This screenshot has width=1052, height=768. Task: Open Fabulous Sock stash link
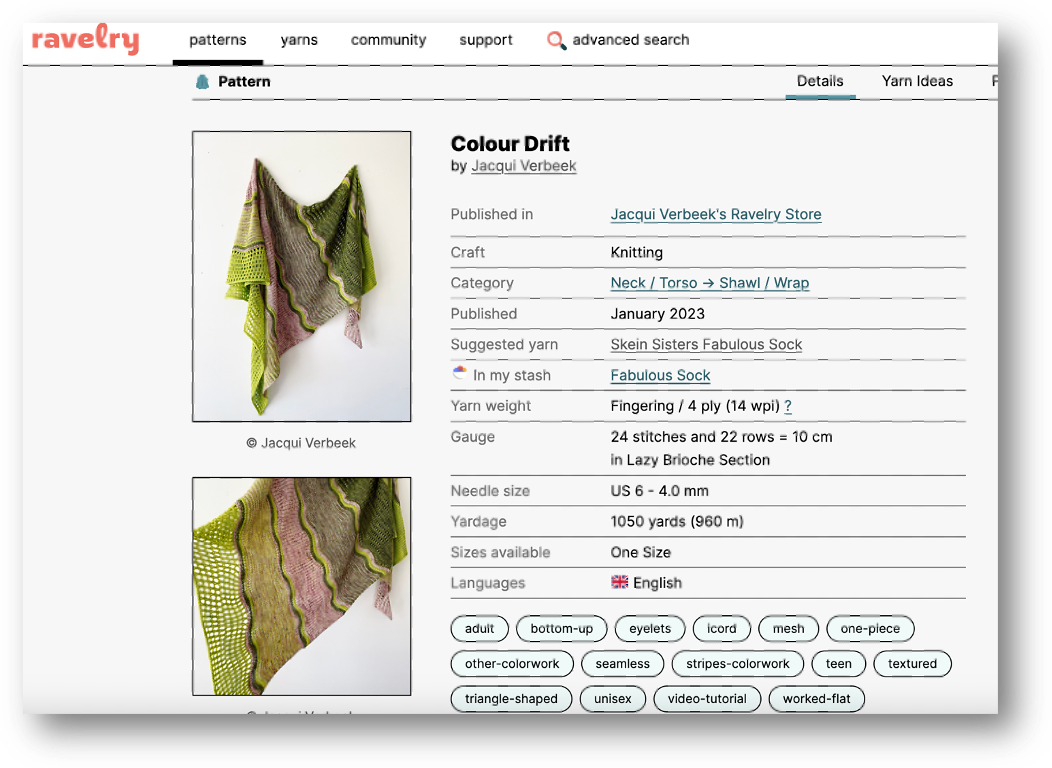660,376
